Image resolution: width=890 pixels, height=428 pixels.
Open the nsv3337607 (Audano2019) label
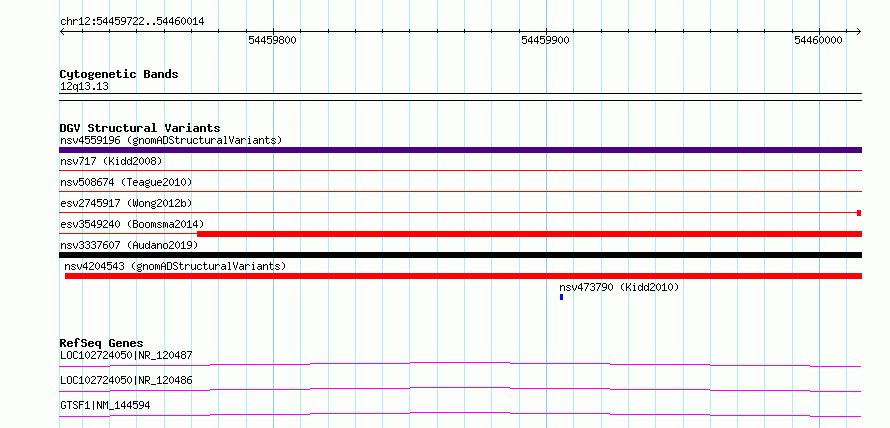[129, 245]
